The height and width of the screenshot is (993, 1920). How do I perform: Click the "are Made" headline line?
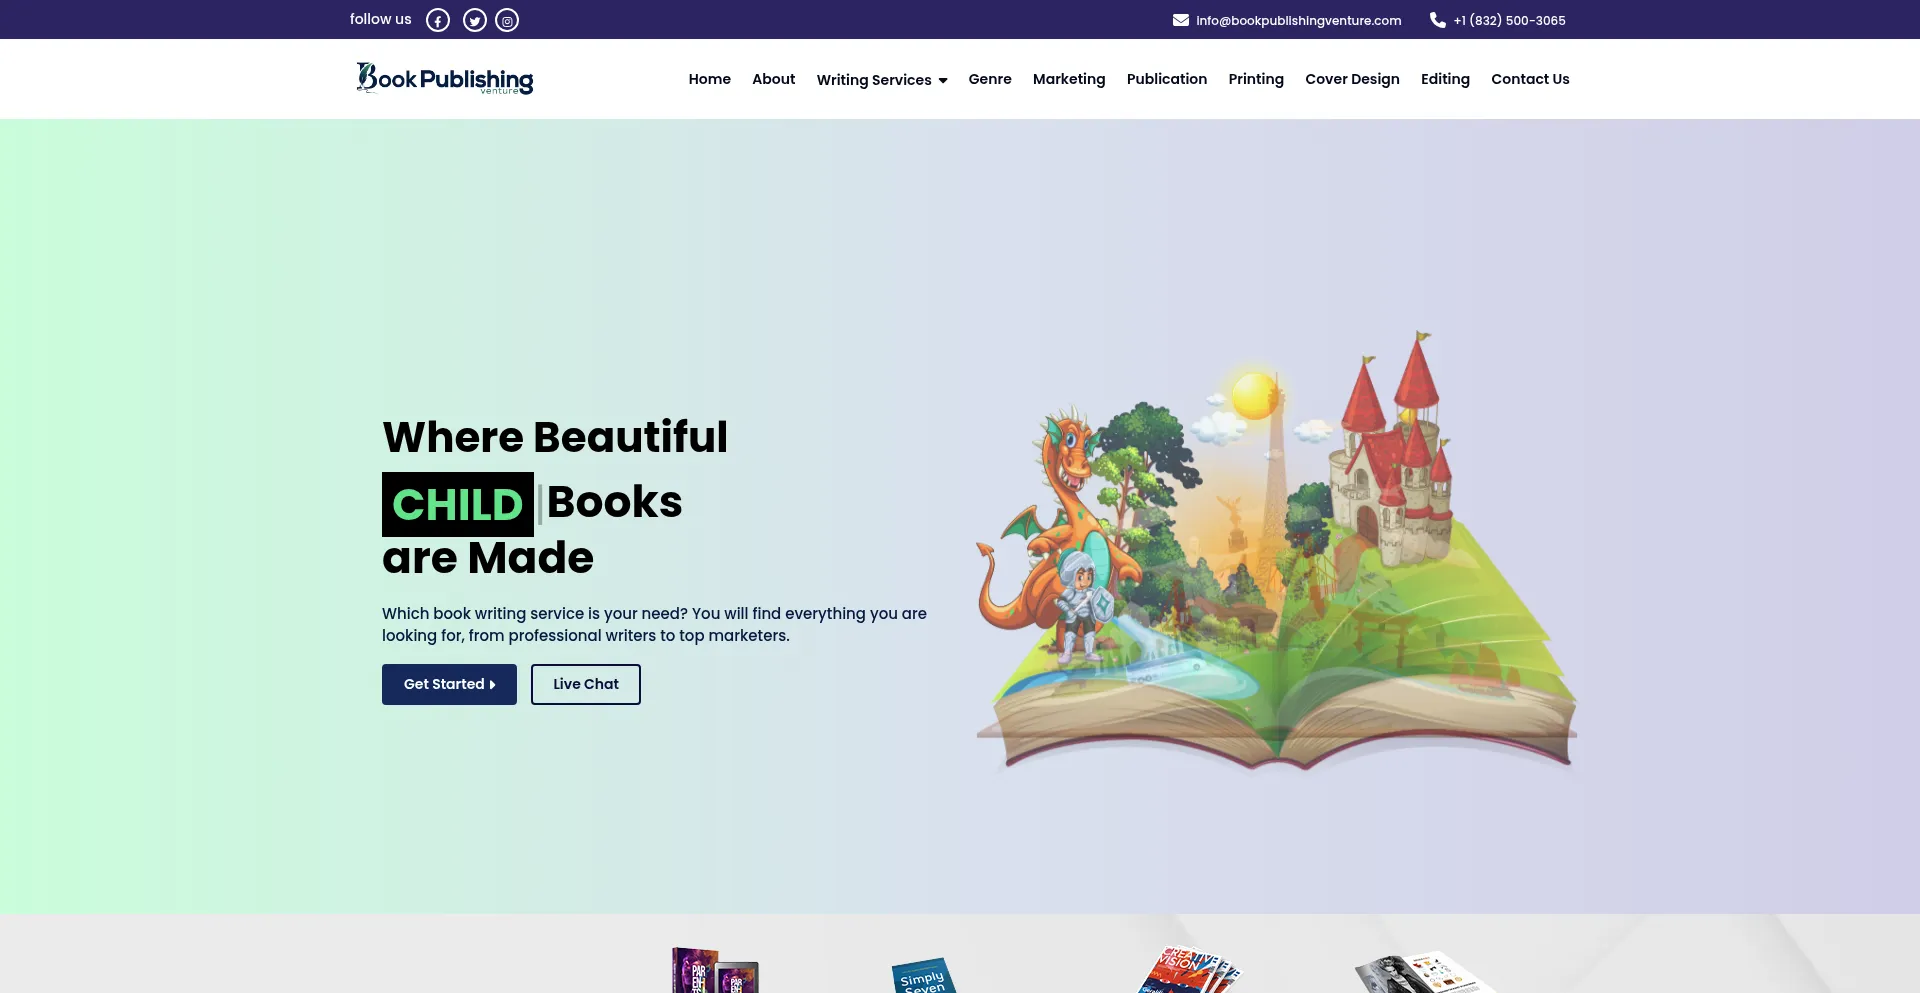coord(488,558)
